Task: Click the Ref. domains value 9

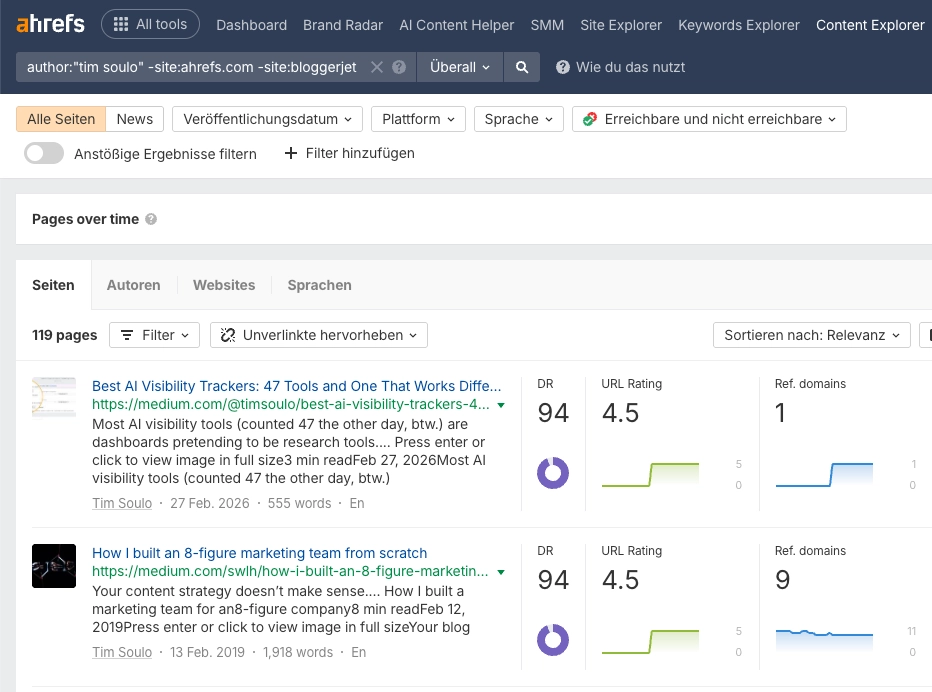Action: tap(783, 580)
